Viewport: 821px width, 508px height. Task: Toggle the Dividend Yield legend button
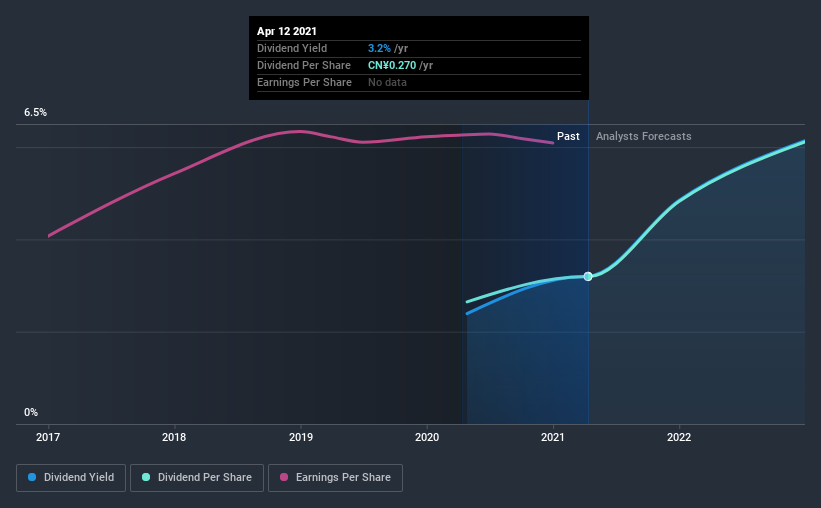[x=71, y=478]
